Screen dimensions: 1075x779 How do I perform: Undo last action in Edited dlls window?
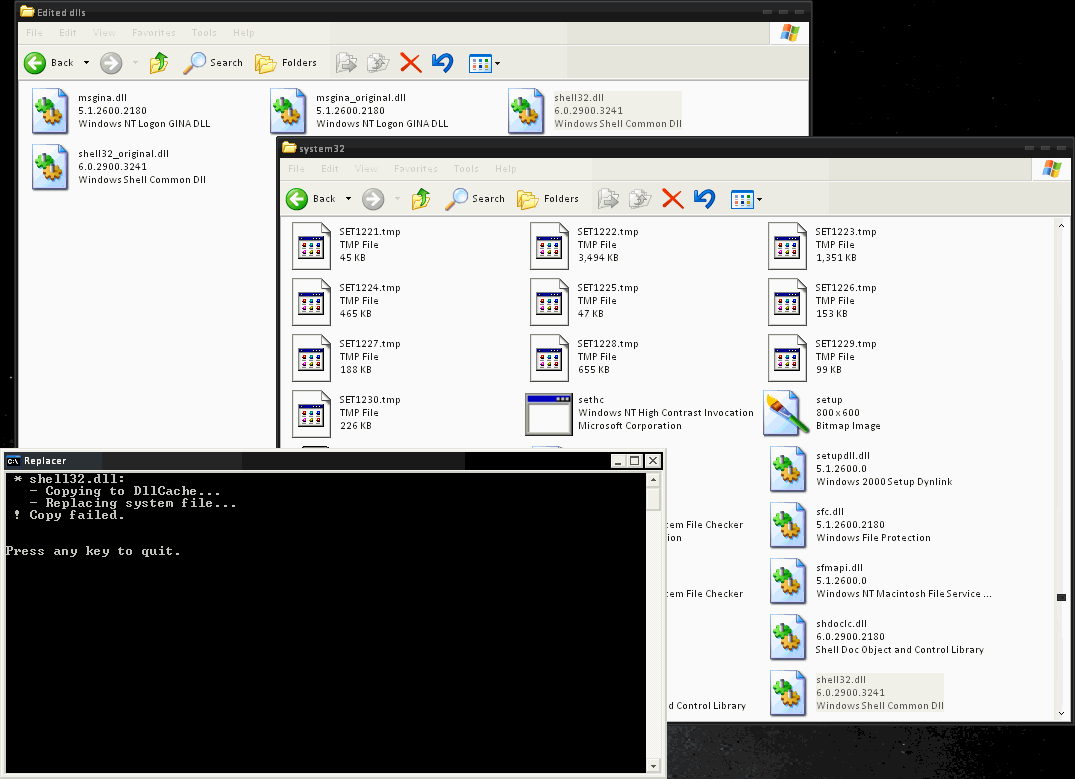(443, 63)
